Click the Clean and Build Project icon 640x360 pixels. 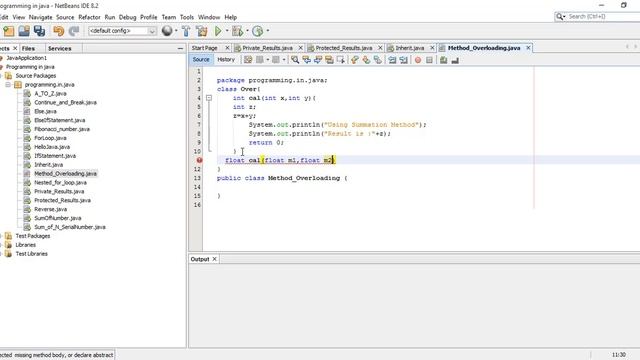coord(202,31)
